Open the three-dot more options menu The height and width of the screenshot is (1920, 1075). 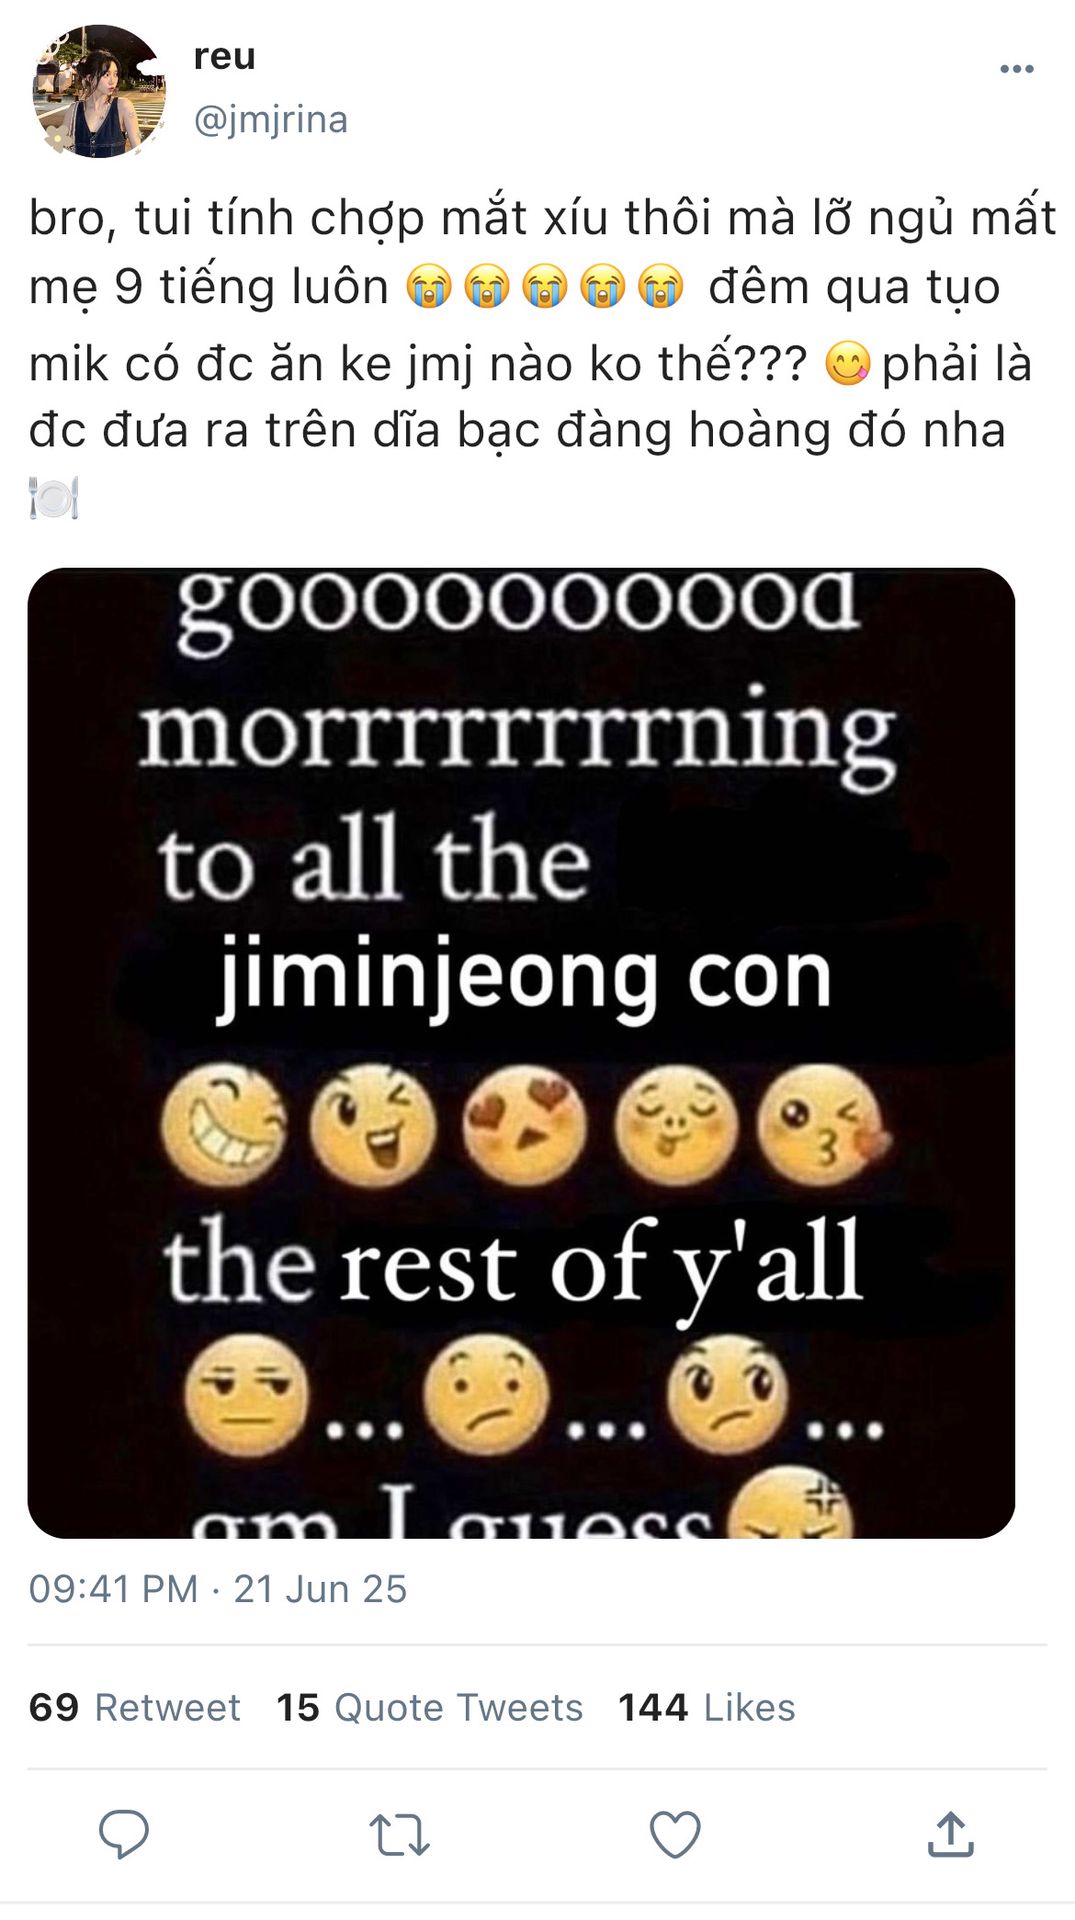pyautogui.click(x=1016, y=69)
